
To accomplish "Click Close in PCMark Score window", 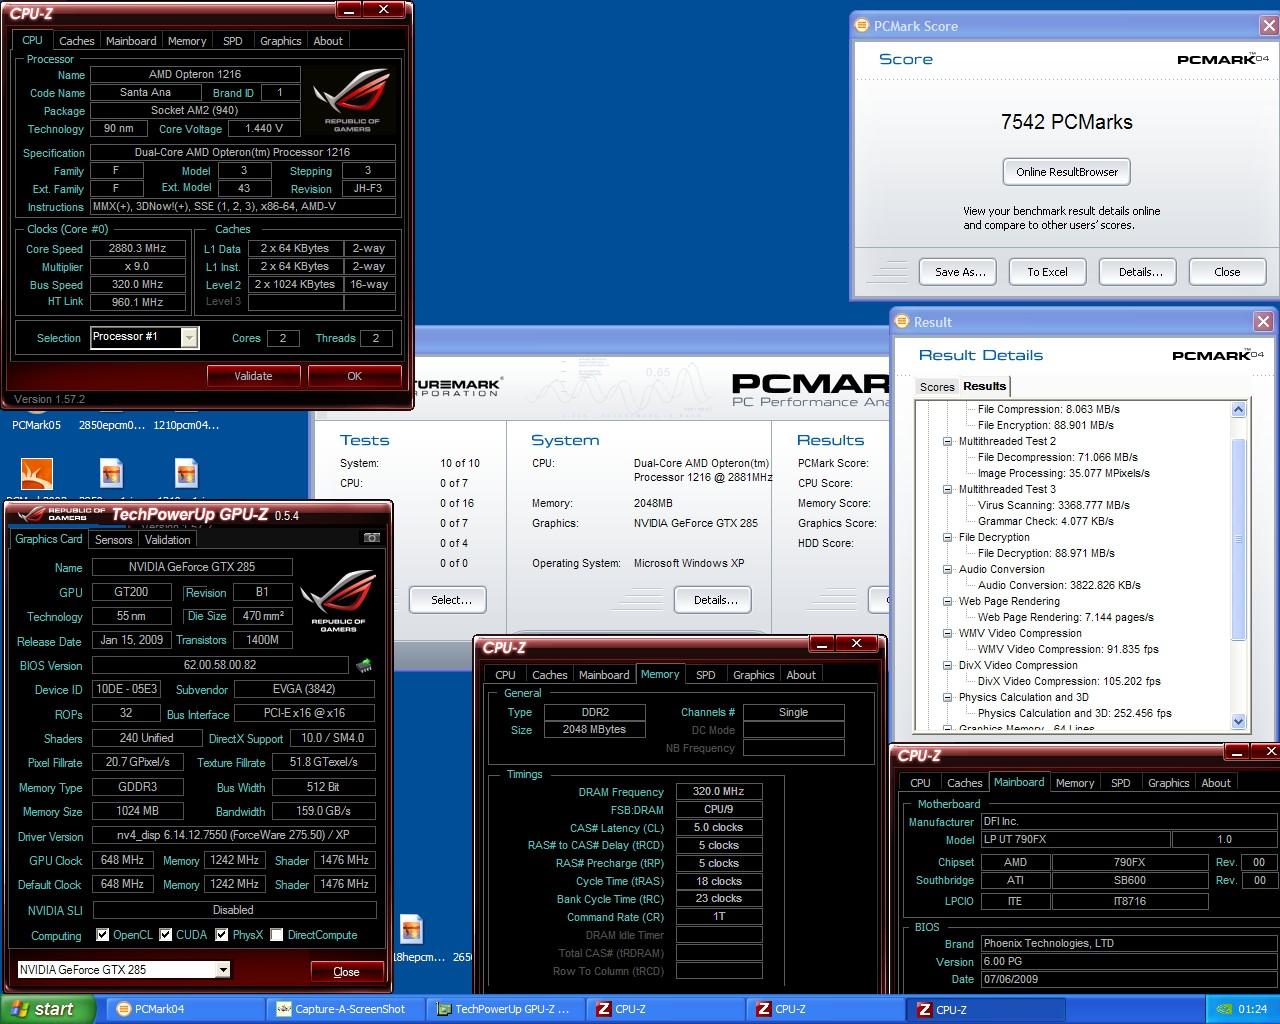I will click(1227, 272).
